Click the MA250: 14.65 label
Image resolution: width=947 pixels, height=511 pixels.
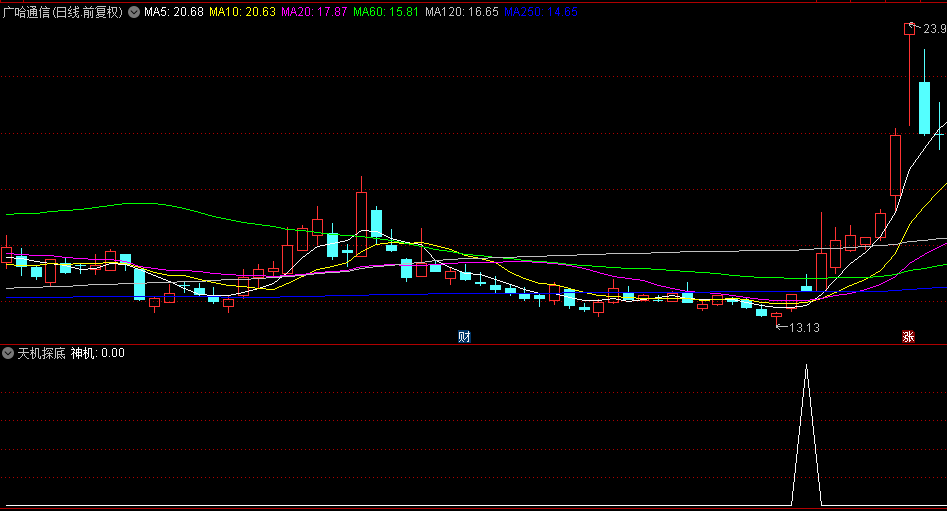tap(541, 12)
